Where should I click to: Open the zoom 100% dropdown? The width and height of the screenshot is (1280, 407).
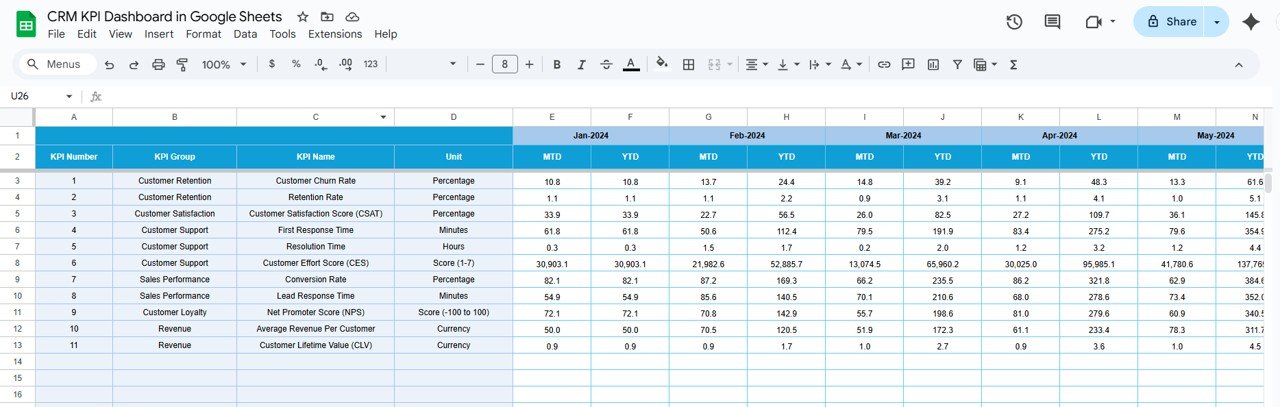(x=223, y=64)
